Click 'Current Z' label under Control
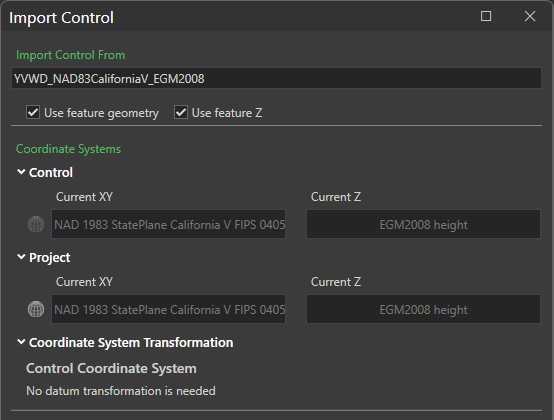Image resolution: width=554 pixels, height=420 pixels. (336, 197)
